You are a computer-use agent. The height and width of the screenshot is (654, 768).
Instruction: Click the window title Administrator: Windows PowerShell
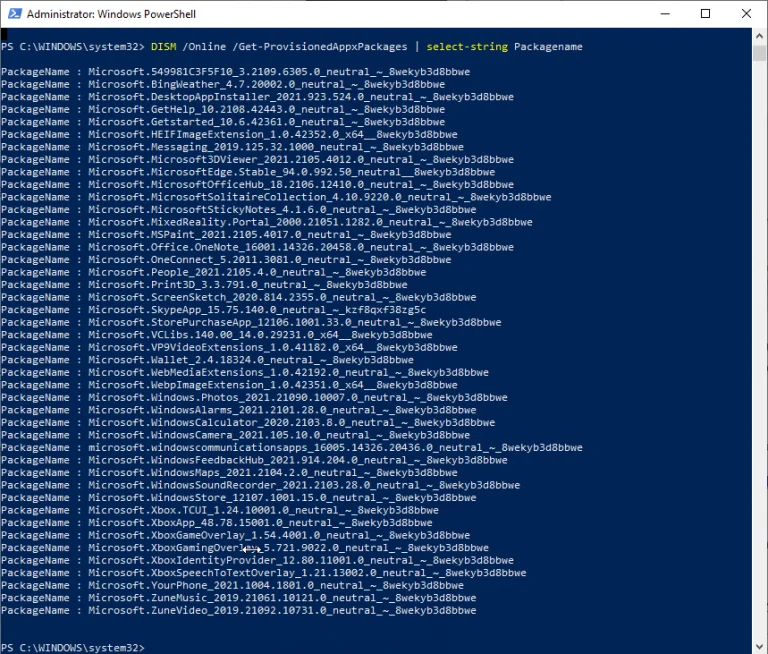point(111,14)
